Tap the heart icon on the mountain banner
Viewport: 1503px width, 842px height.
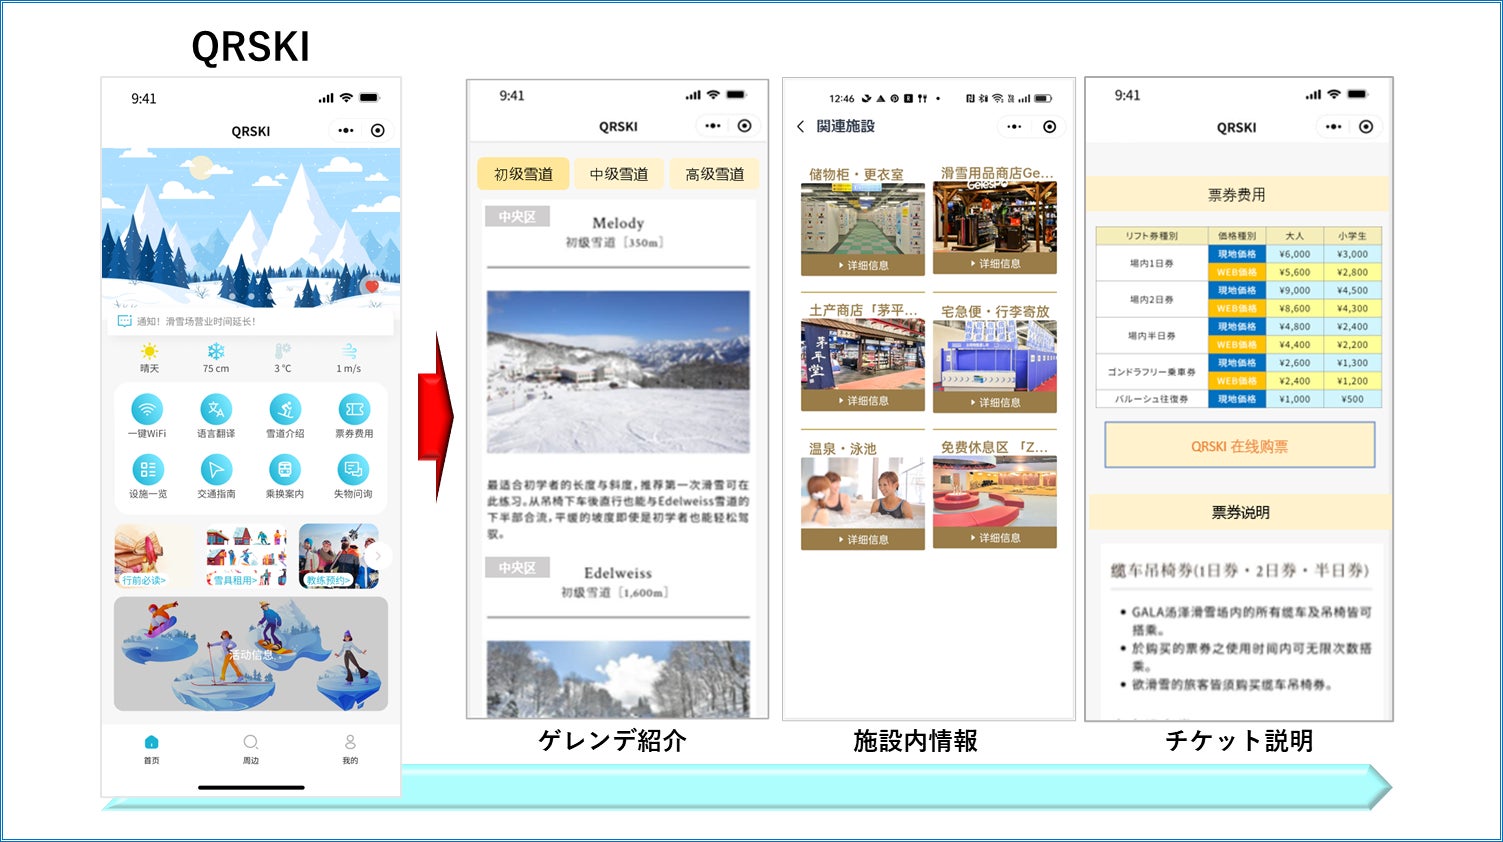(372, 287)
